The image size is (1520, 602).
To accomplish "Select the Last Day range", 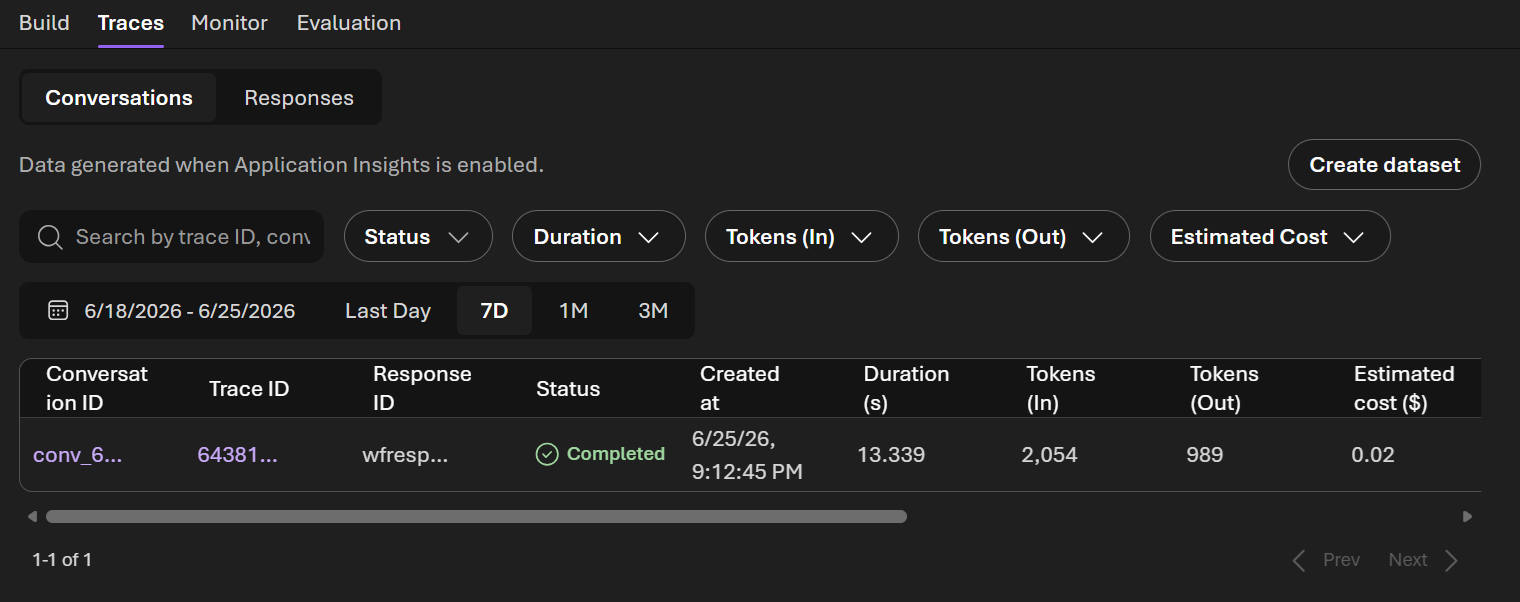I will [388, 311].
